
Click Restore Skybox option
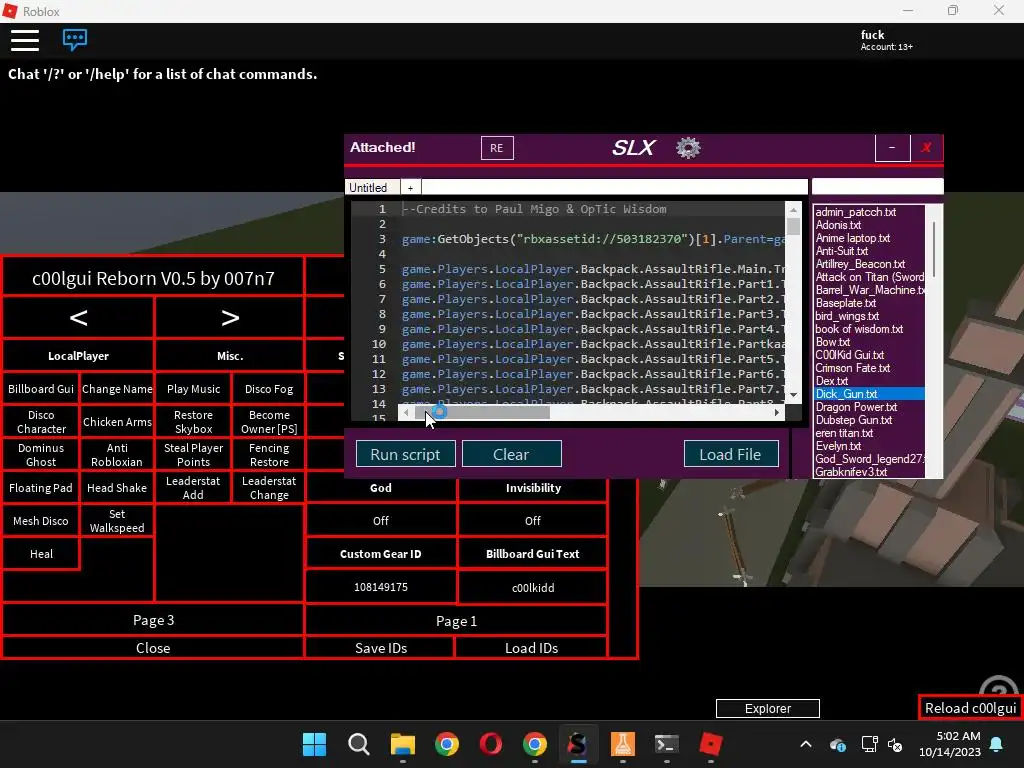[193, 422]
